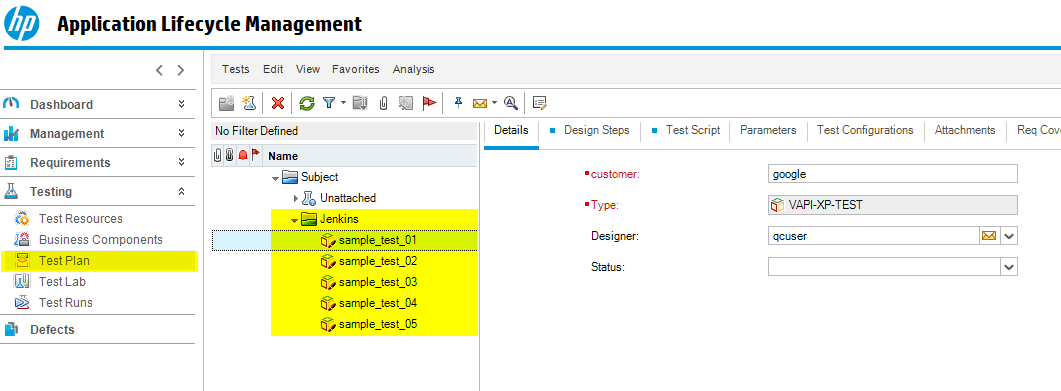Select the Details tab
The image size is (1061, 391).
(x=512, y=130)
